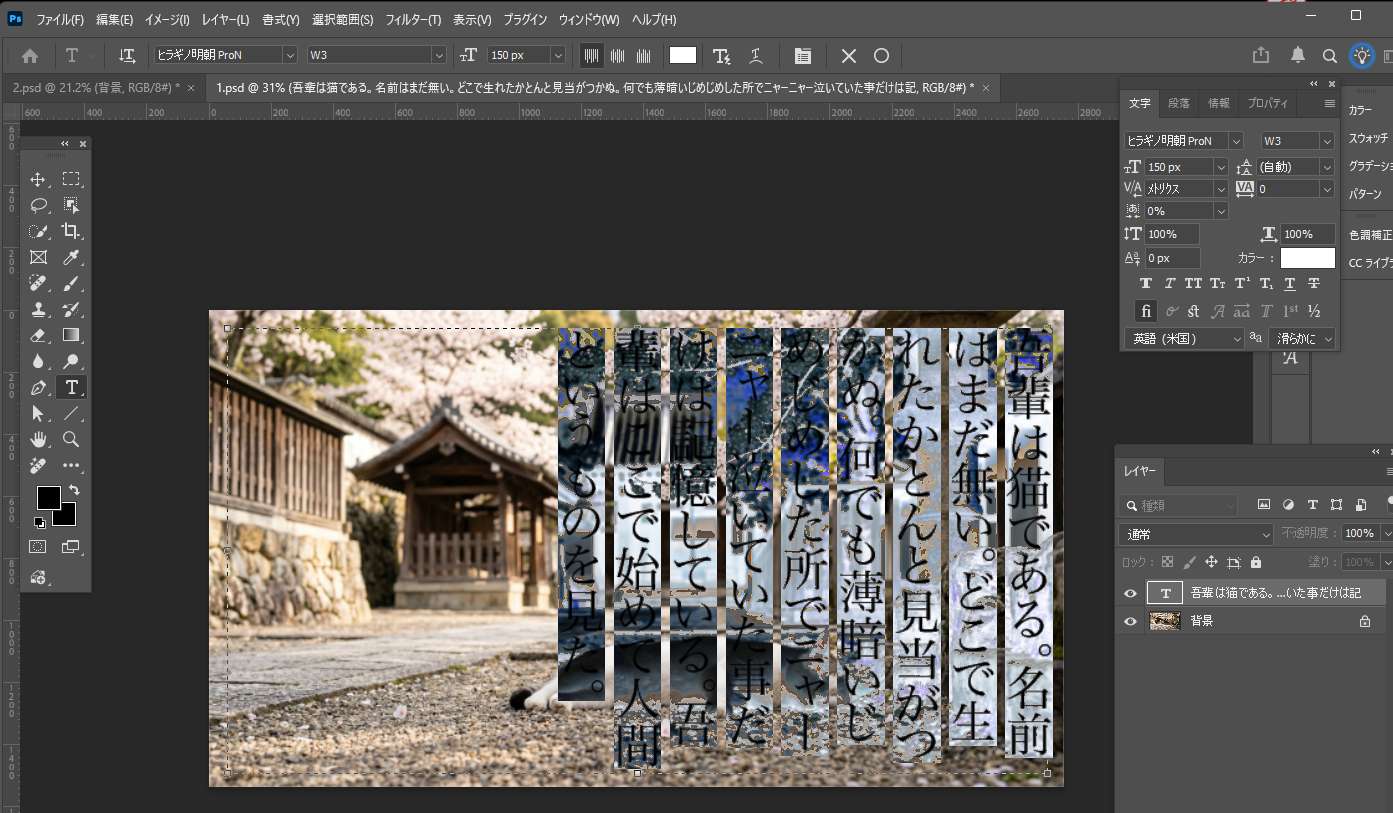1393x813 pixels.
Task: Select the Lasso tool
Action: [x=38, y=206]
